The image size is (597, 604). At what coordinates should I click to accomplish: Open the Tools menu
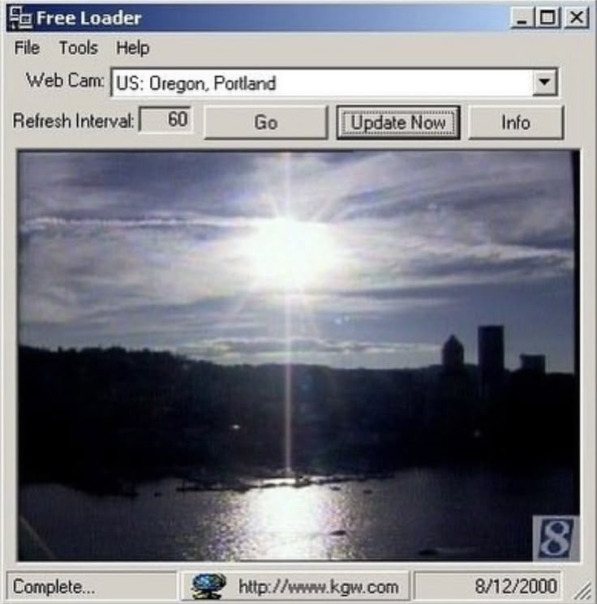(78, 48)
